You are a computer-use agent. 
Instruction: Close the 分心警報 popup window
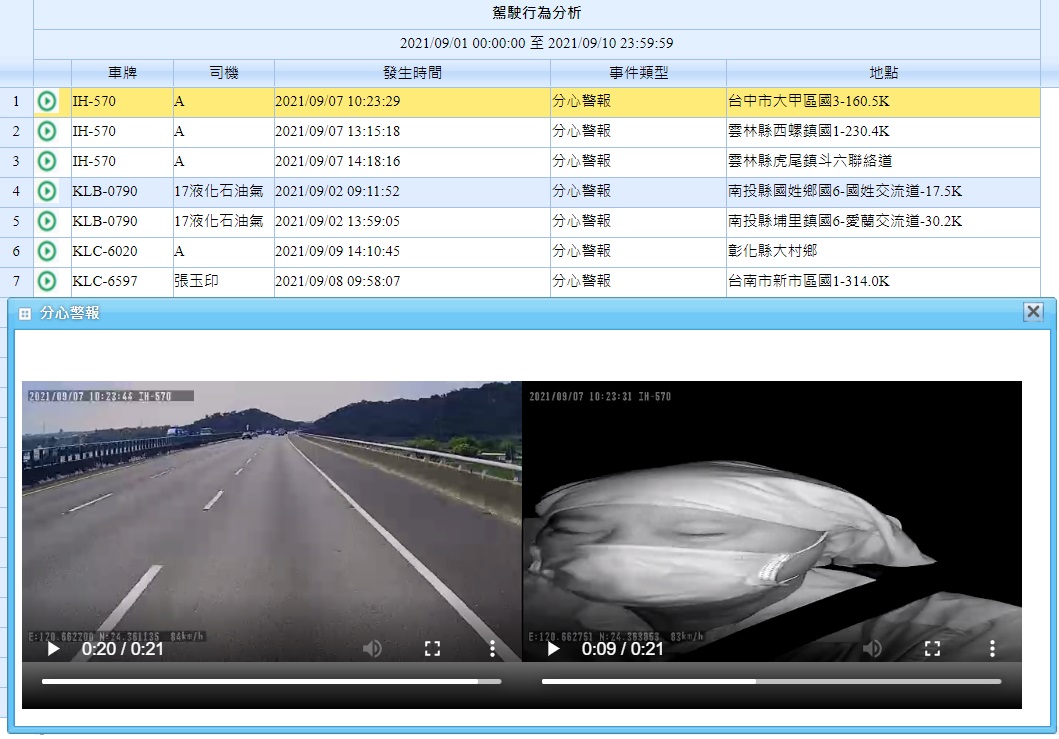(1033, 311)
